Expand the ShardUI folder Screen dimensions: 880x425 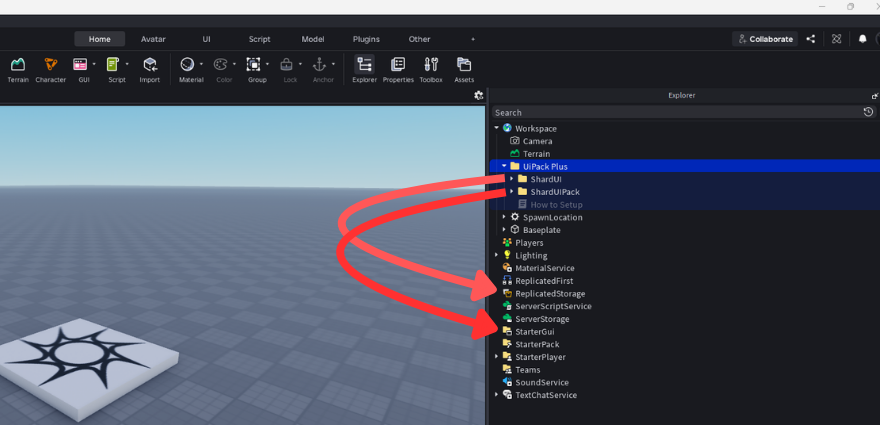pyautogui.click(x=511, y=179)
